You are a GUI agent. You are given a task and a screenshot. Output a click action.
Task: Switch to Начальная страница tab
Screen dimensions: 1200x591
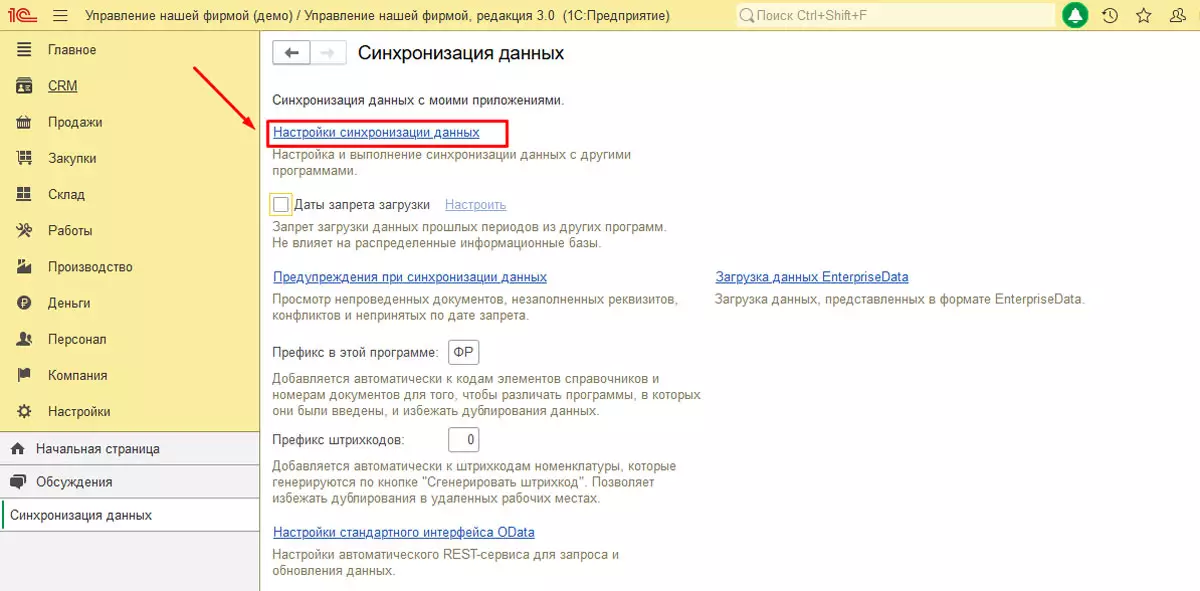130,449
